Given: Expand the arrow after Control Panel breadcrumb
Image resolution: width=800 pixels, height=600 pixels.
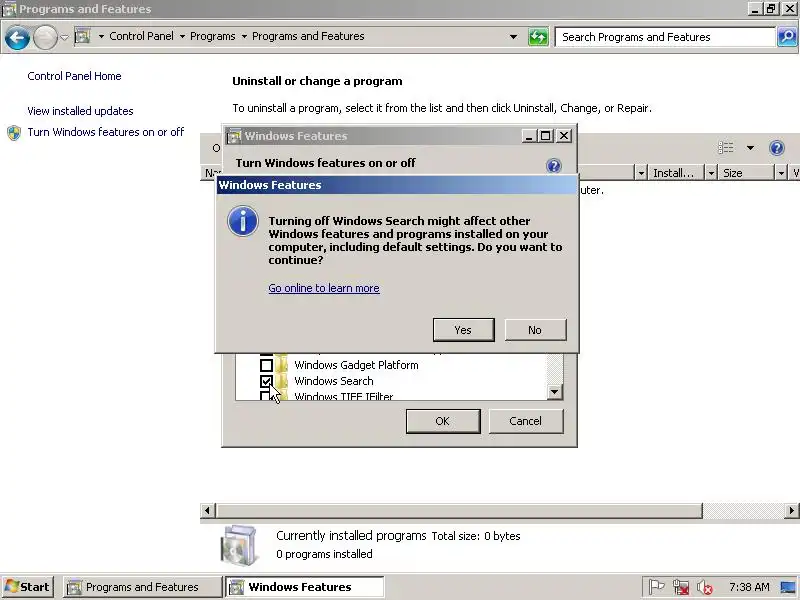Looking at the screenshot, I should tap(182, 37).
